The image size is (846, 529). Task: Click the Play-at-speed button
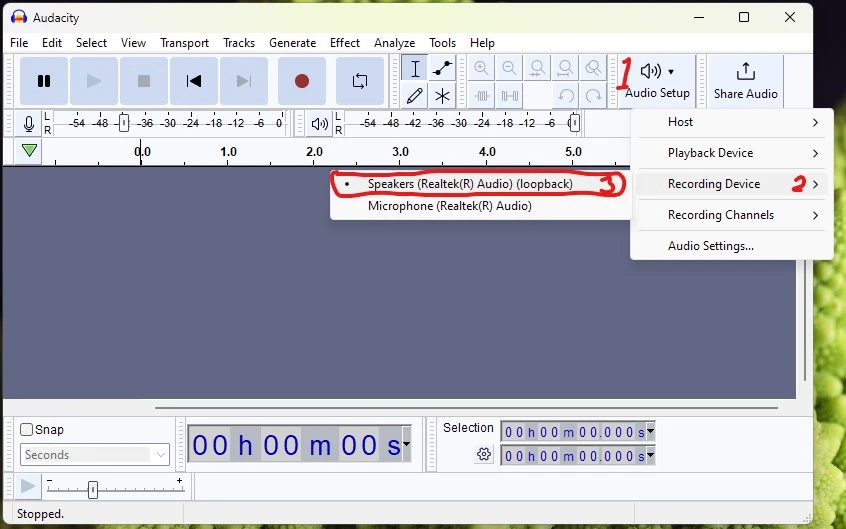28,486
